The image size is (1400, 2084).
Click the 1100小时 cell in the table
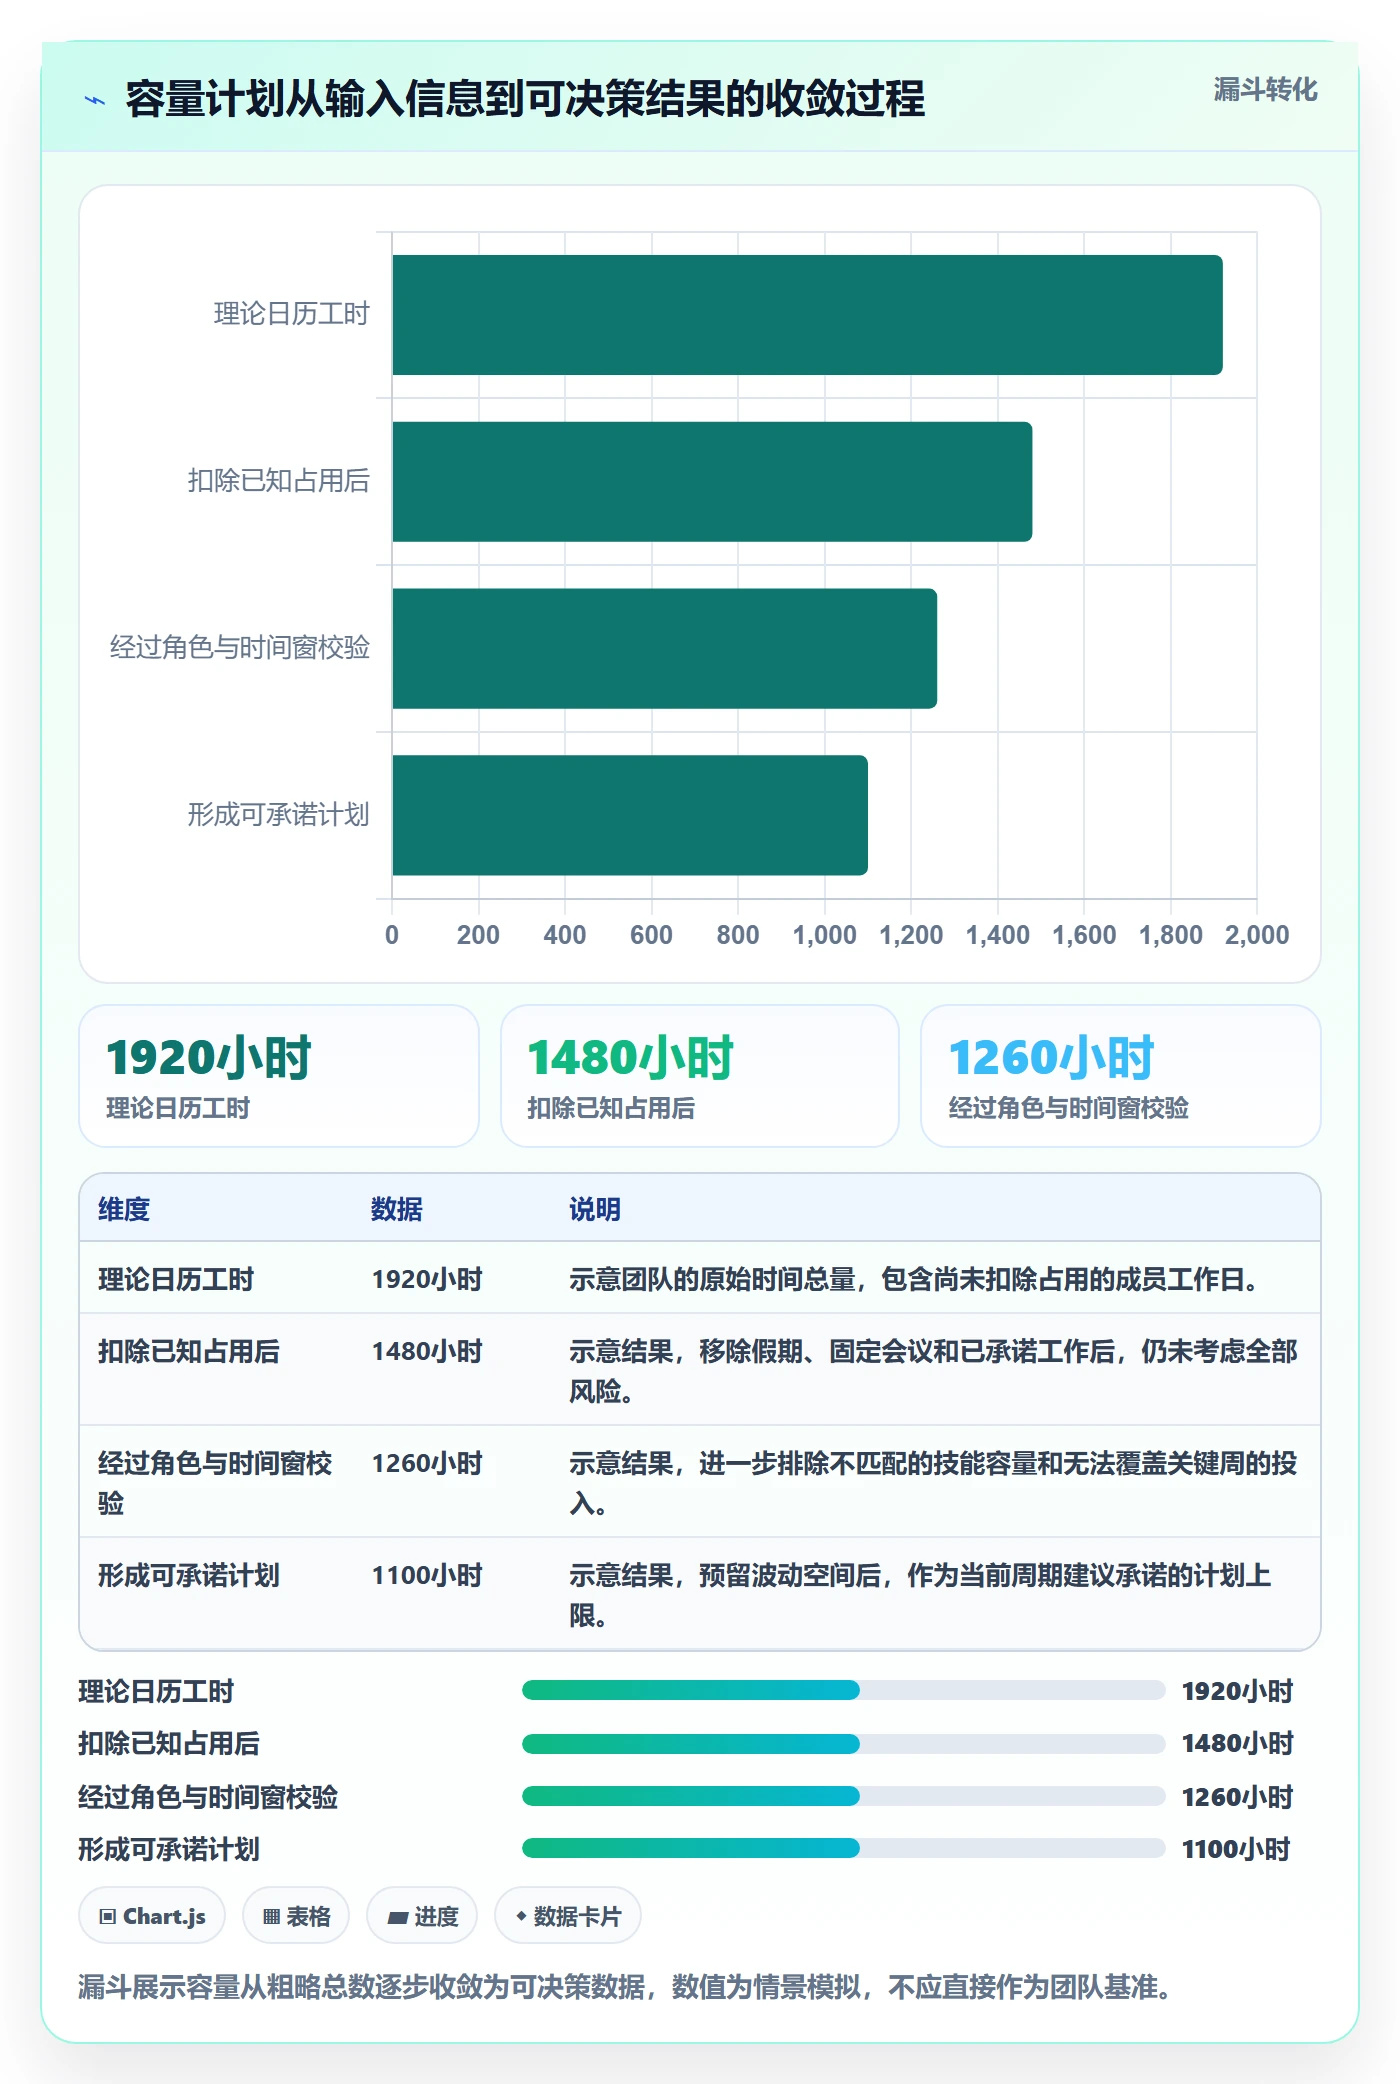[427, 1576]
